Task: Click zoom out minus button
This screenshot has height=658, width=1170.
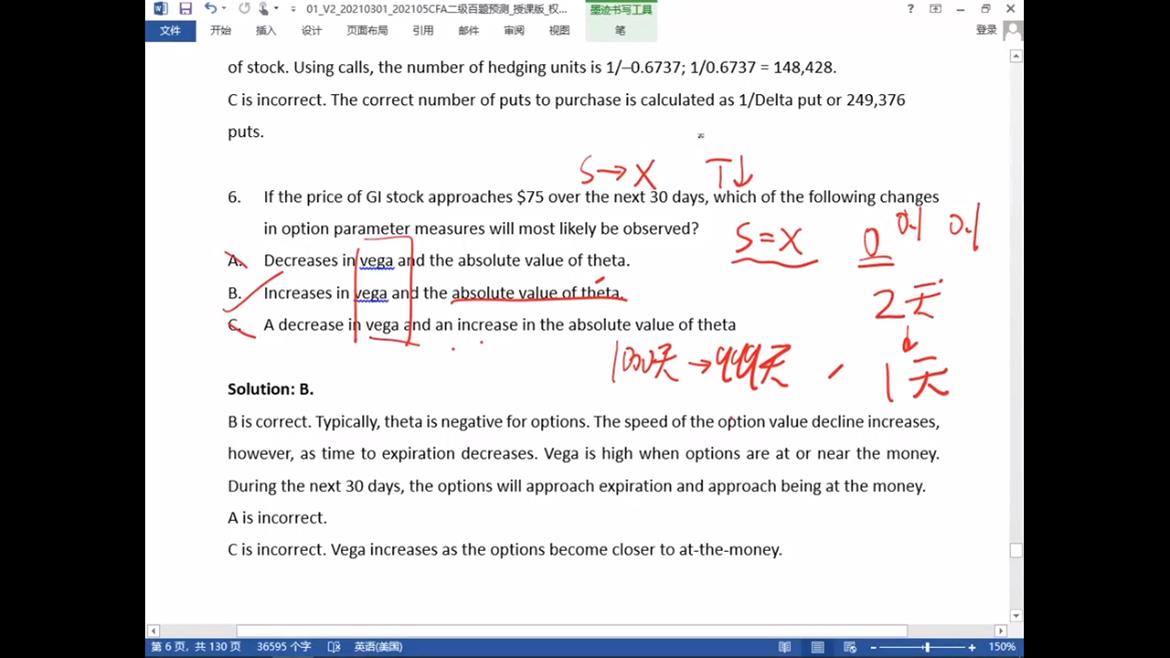Action: 873,648
